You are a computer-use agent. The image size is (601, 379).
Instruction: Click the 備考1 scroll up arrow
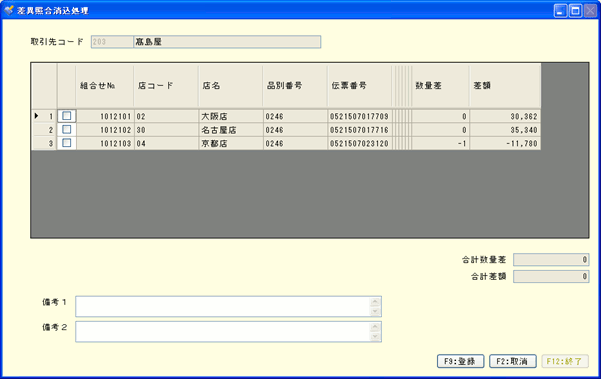pos(375,302)
